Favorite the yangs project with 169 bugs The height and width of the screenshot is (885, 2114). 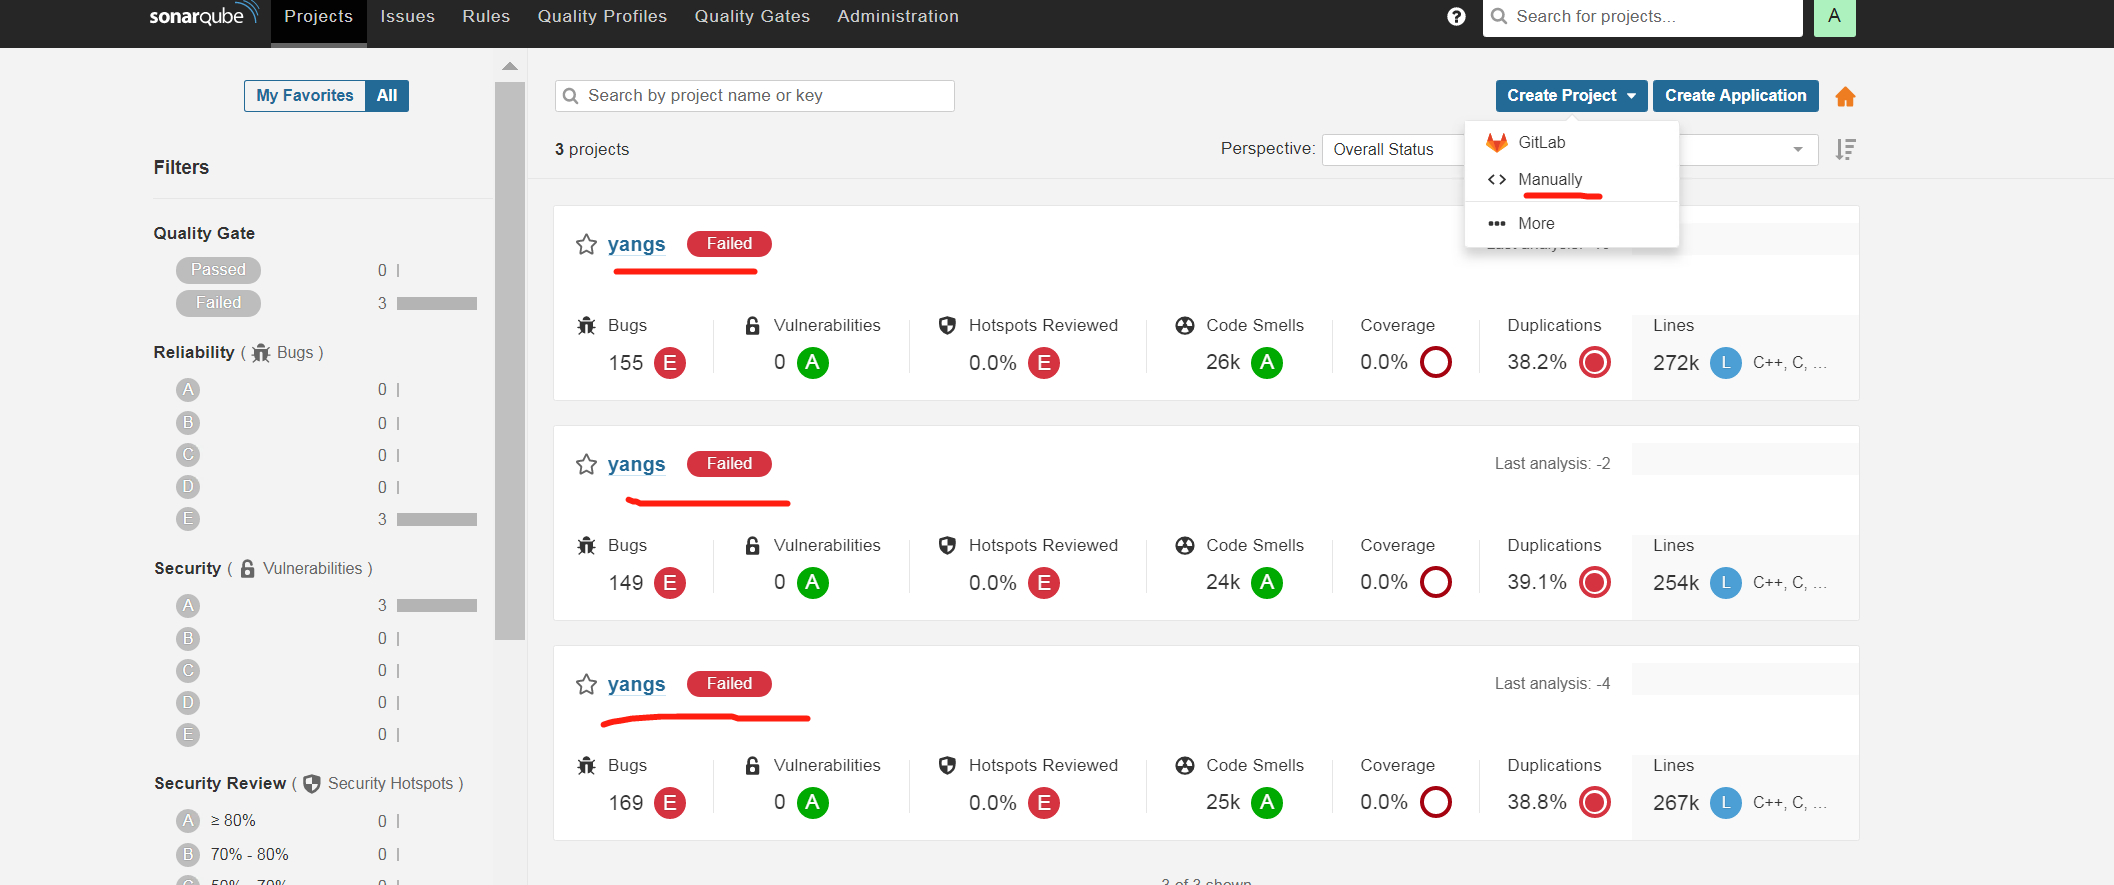pos(586,684)
